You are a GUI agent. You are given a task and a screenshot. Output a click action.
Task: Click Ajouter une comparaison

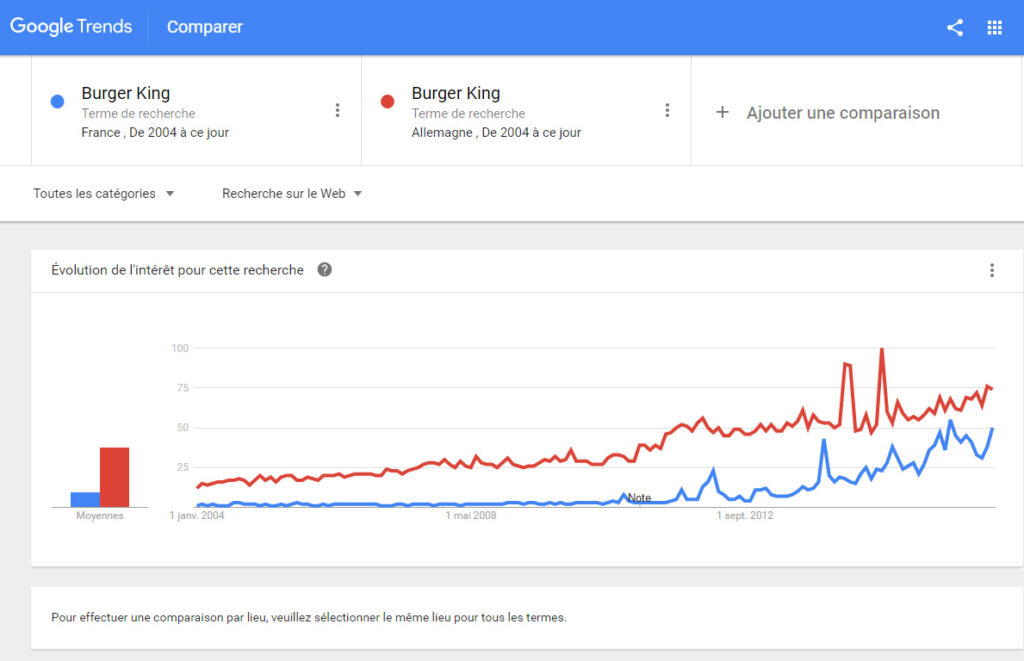[842, 113]
